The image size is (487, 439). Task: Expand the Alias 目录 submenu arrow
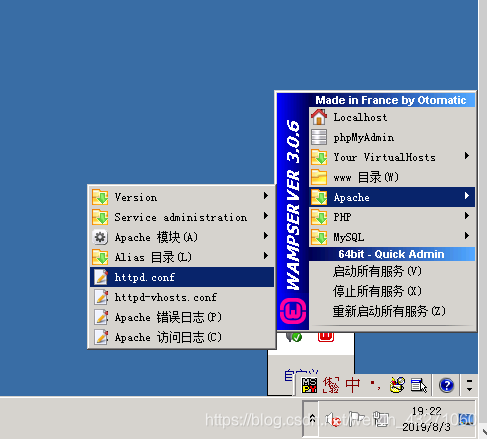(x=266, y=256)
